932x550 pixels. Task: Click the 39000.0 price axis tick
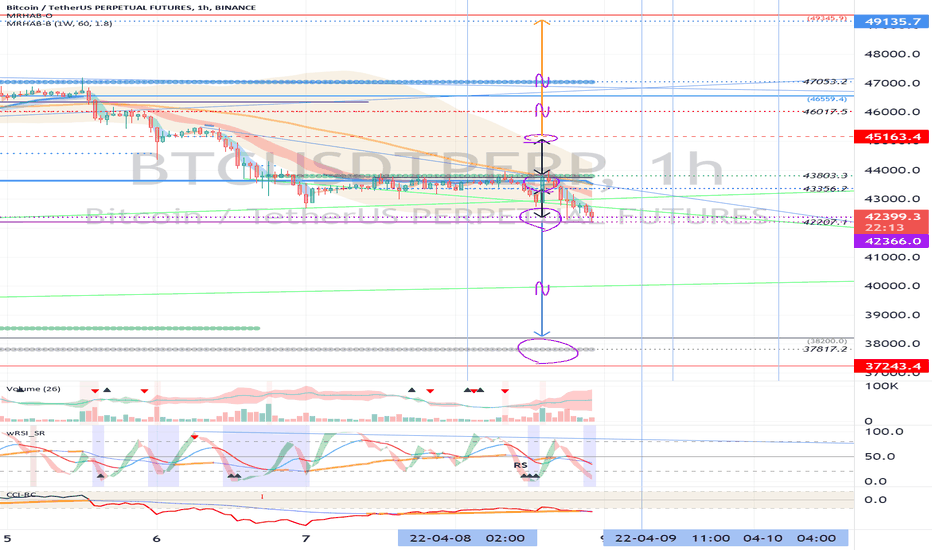[x=892, y=315]
